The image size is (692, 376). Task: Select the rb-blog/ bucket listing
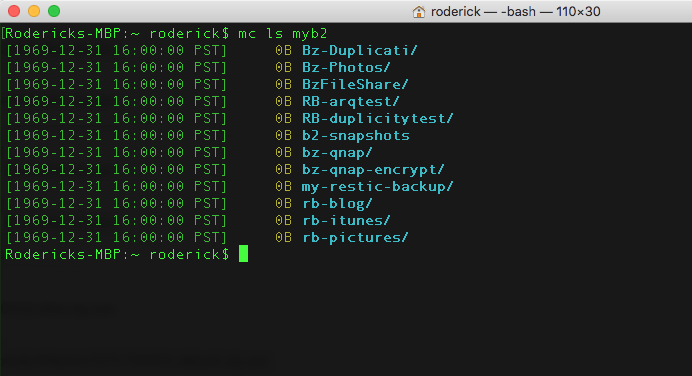click(x=337, y=203)
